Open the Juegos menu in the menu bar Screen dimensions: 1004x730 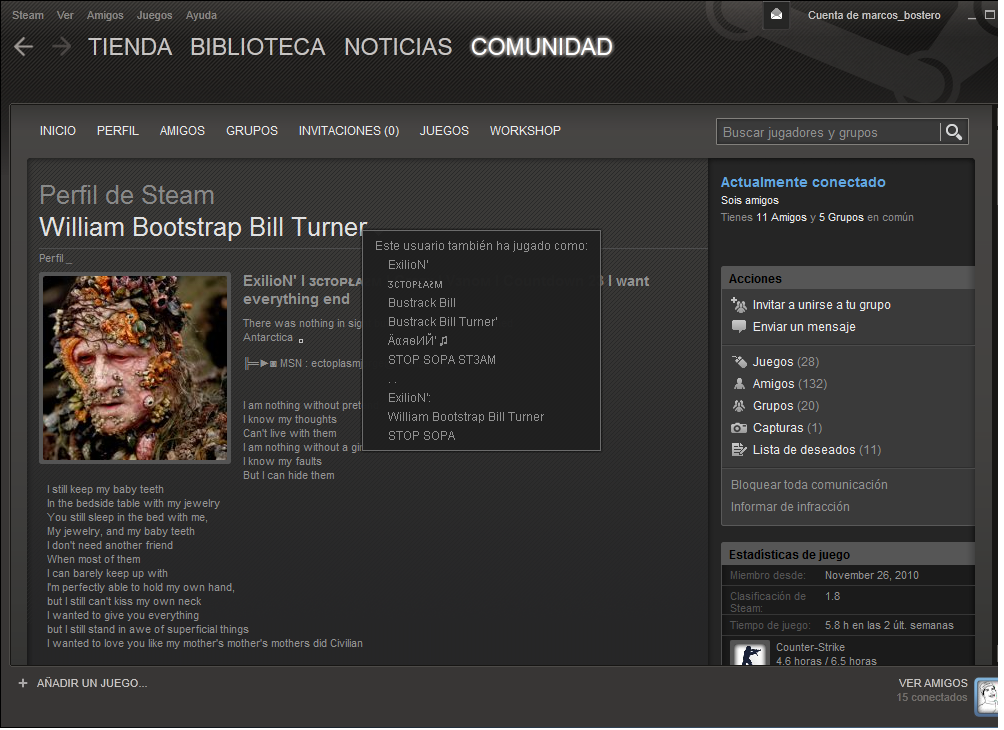tap(154, 15)
